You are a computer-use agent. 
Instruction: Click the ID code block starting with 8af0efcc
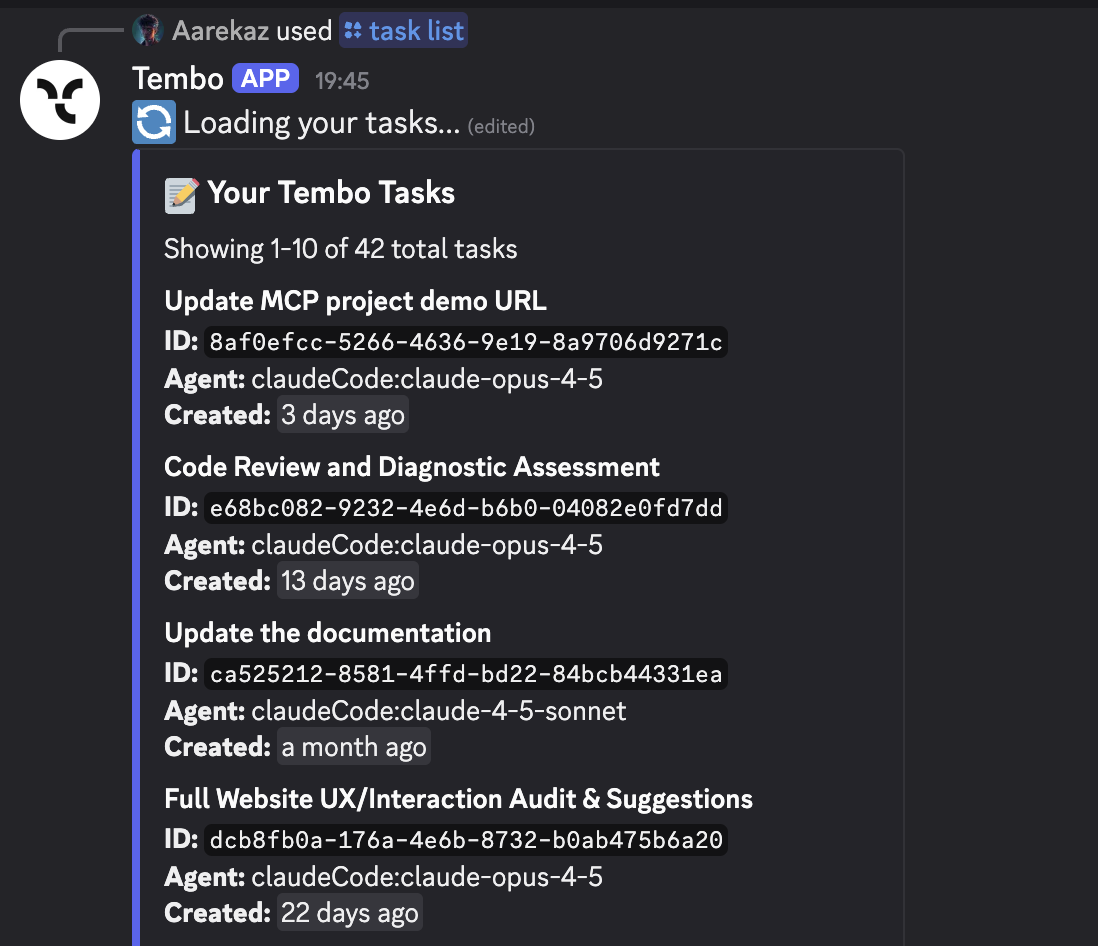pyautogui.click(x=466, y=342)
